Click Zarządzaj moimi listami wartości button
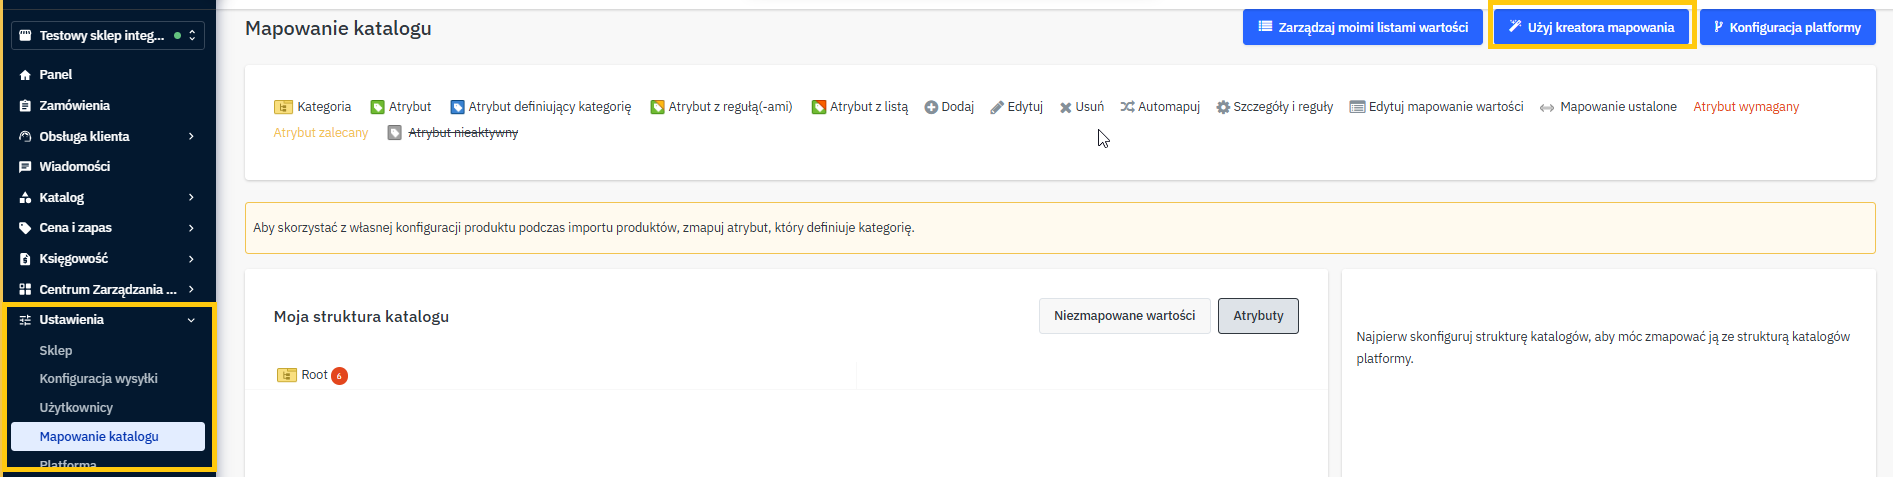 click(1362, 28)
